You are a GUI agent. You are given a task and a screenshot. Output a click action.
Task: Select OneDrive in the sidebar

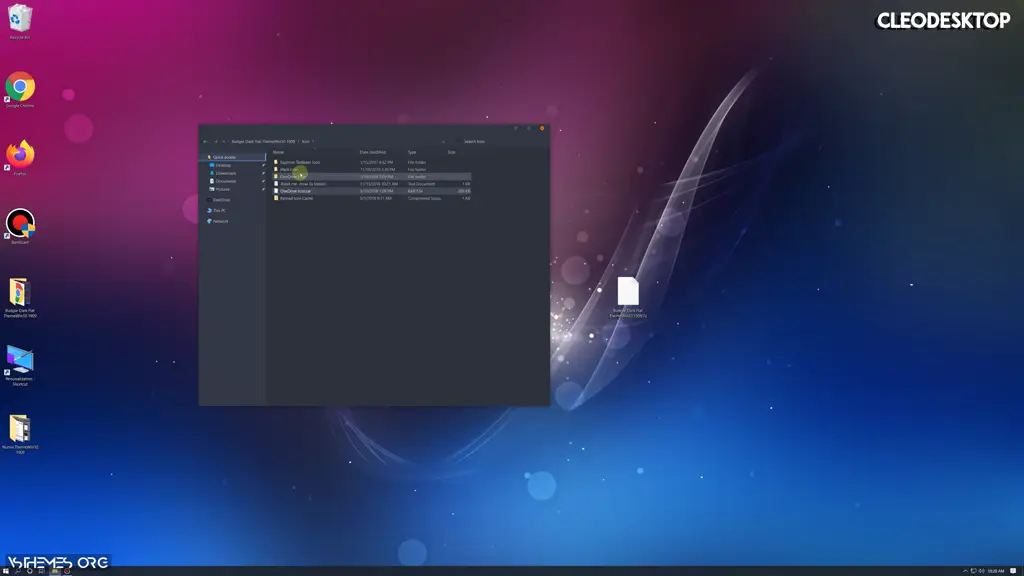coord(222,199)
